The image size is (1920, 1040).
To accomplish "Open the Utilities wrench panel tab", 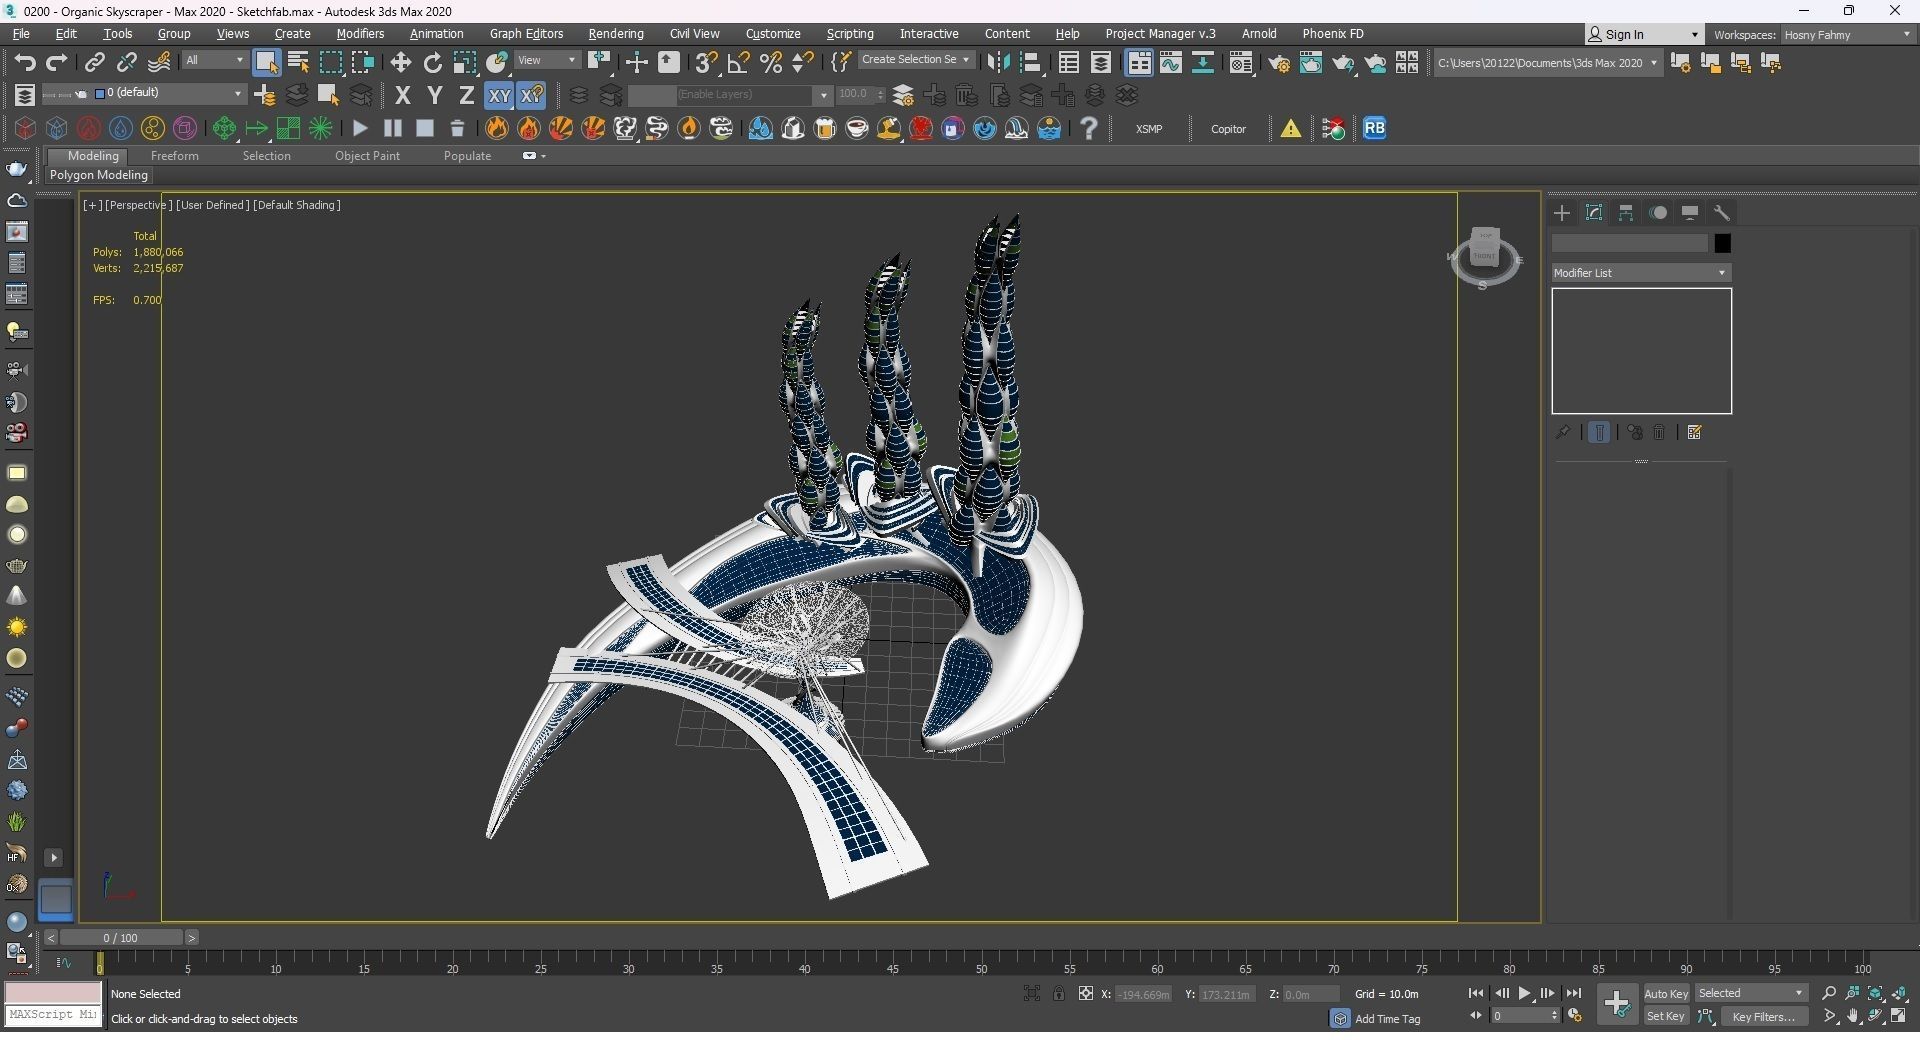I will click(1722, 213).
